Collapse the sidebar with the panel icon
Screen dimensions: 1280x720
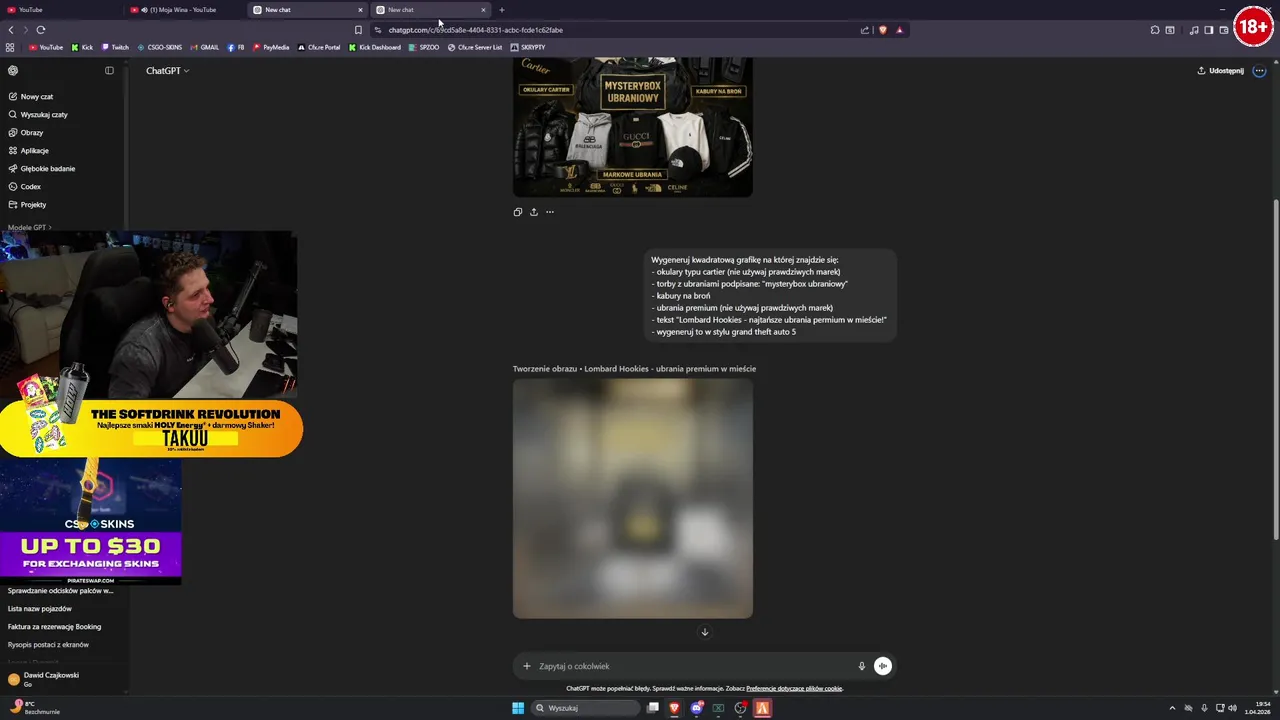coord(109,71)
